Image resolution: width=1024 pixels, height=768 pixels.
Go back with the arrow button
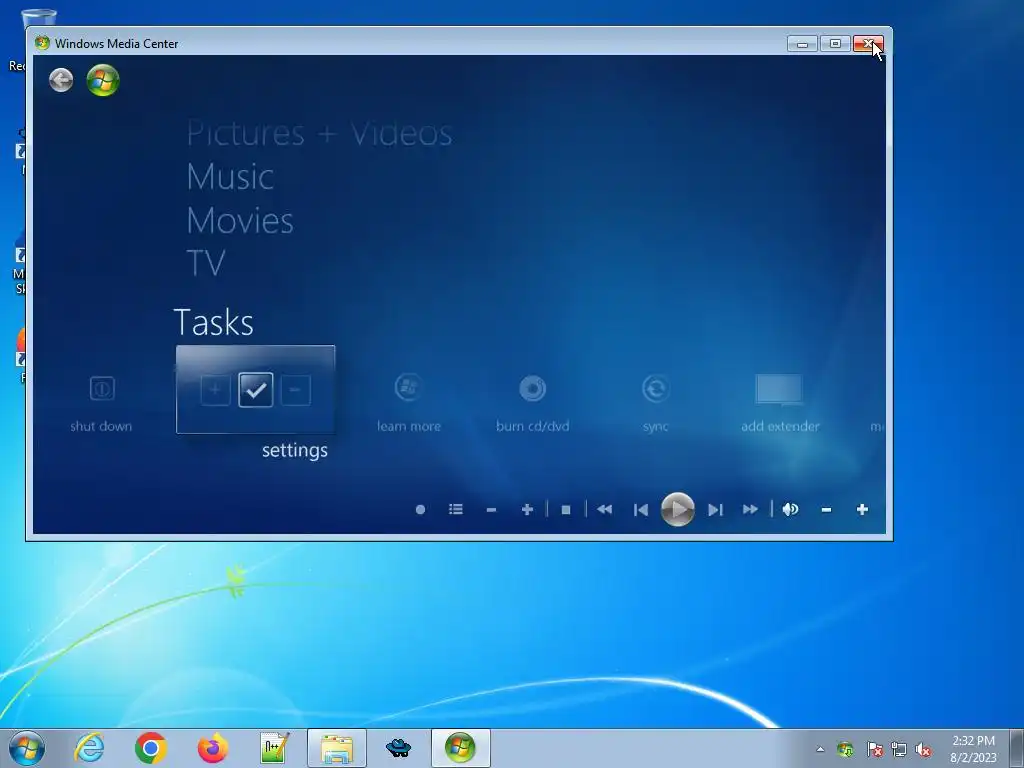point(61,80)
